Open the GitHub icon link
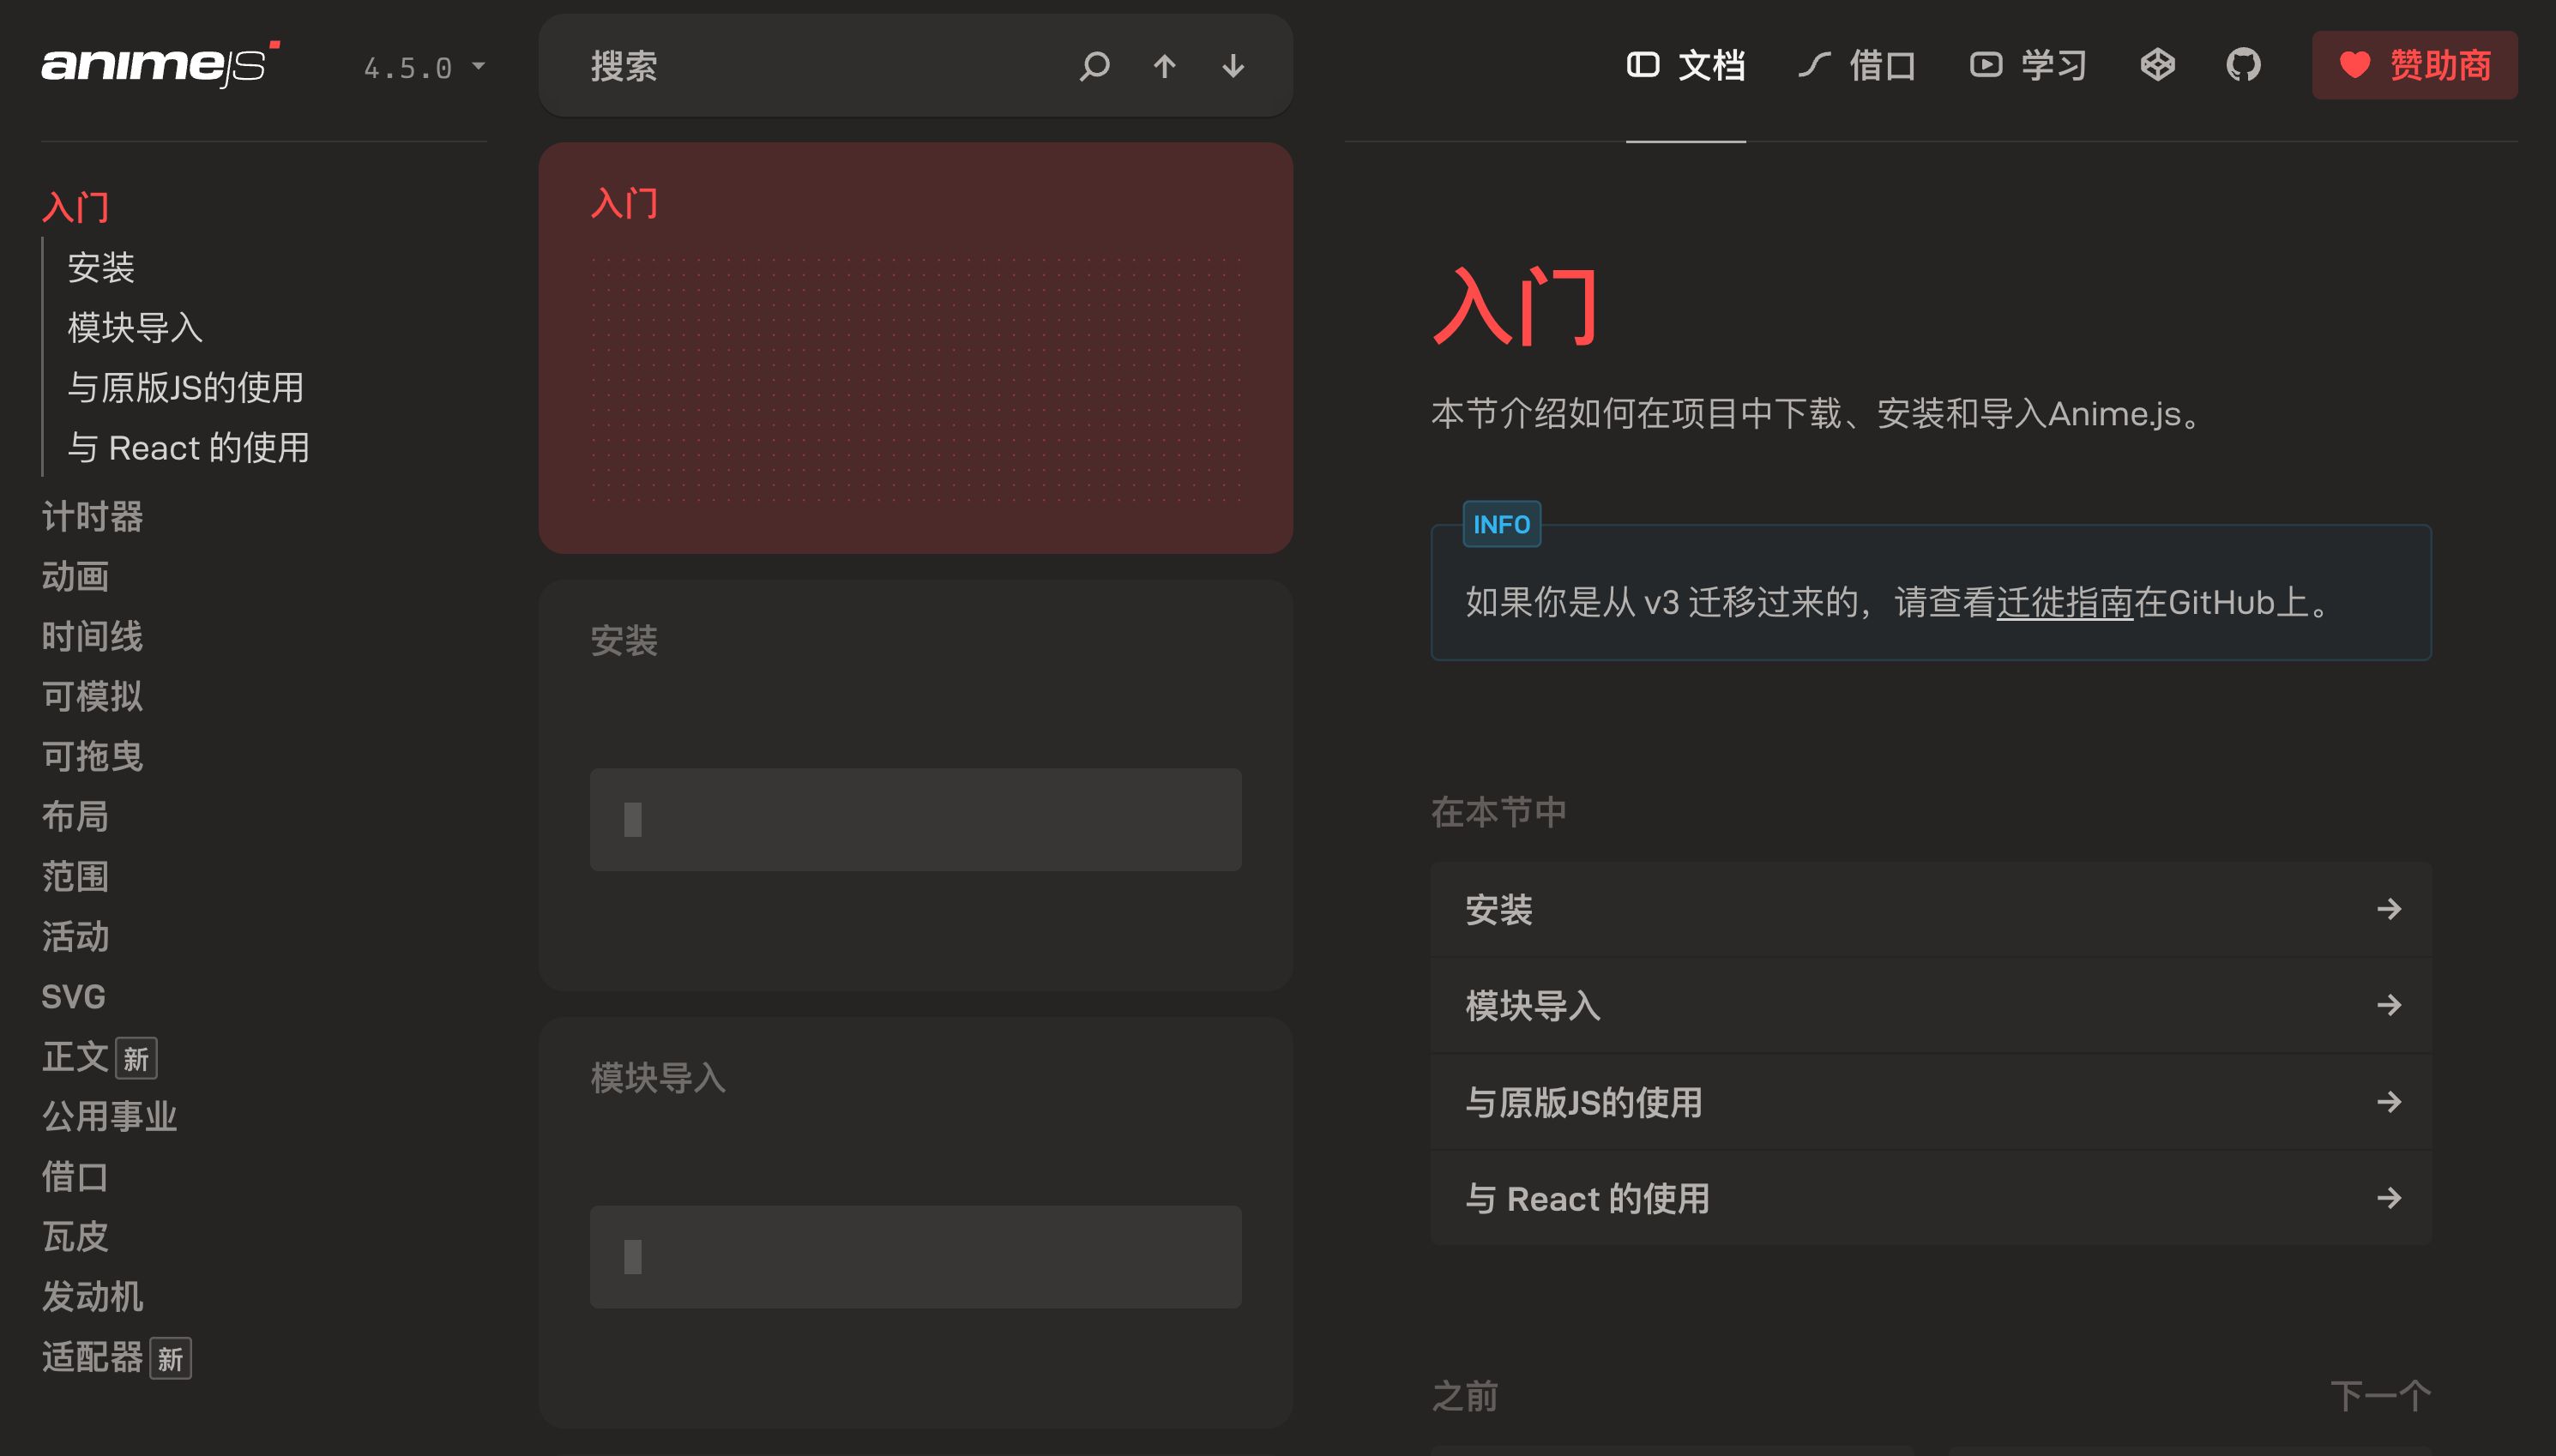The image size is (2556, 1456). tap(2244, 65)
